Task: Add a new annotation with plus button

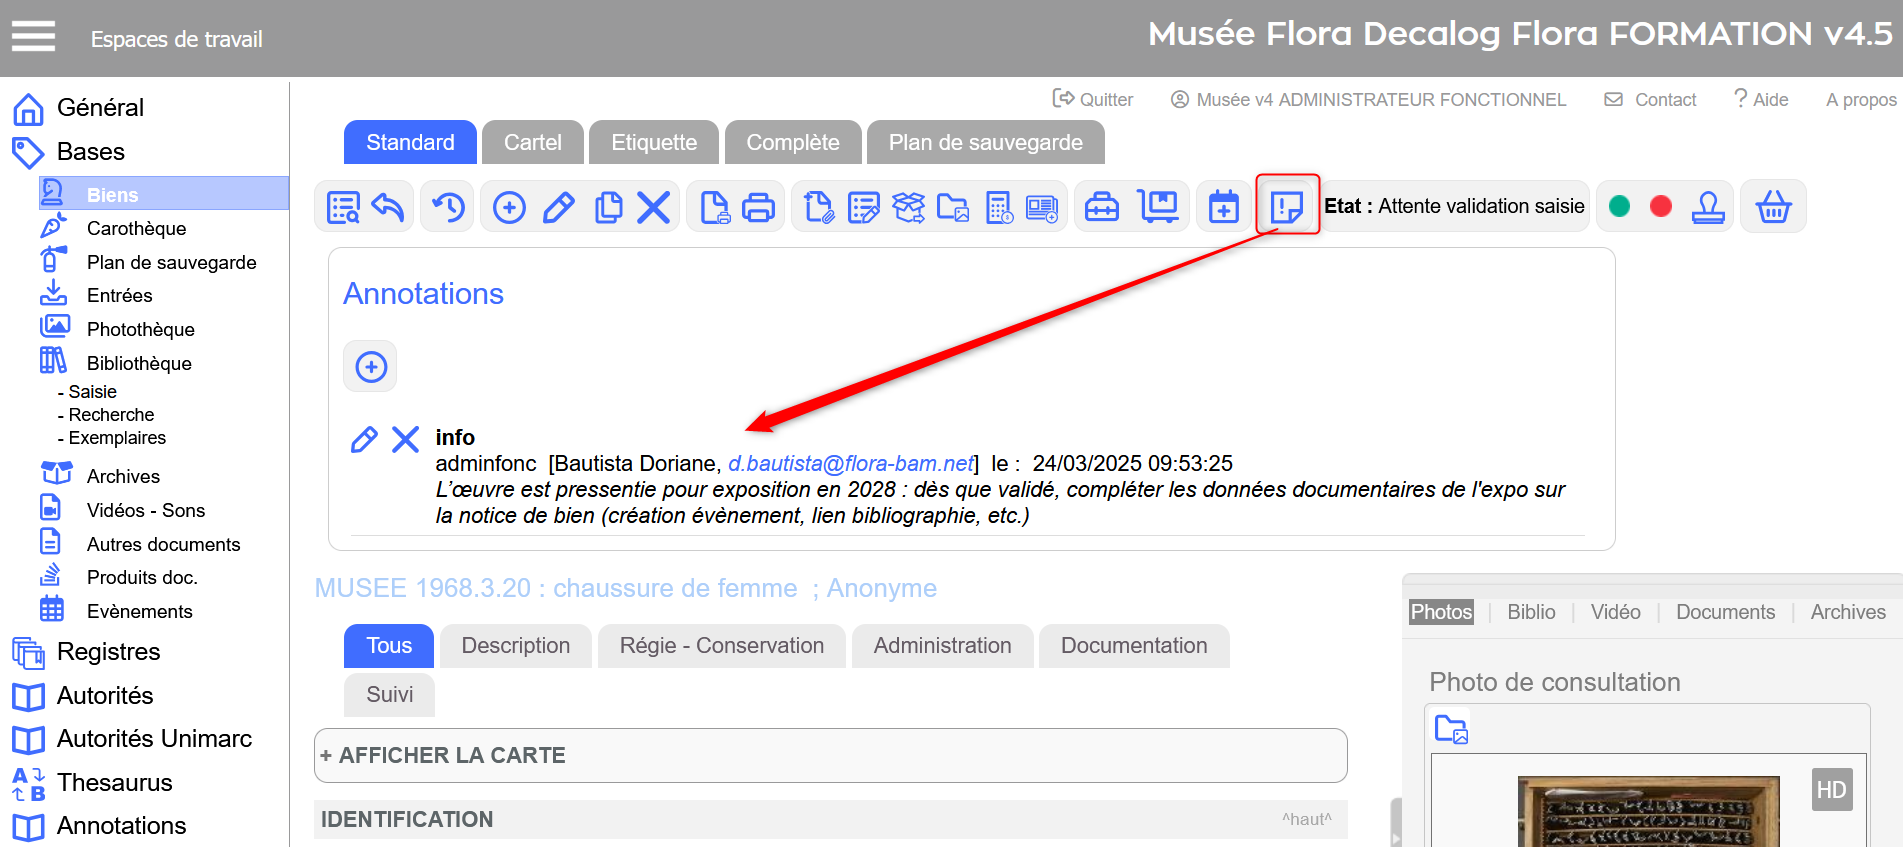Action: tap(371, 367)
